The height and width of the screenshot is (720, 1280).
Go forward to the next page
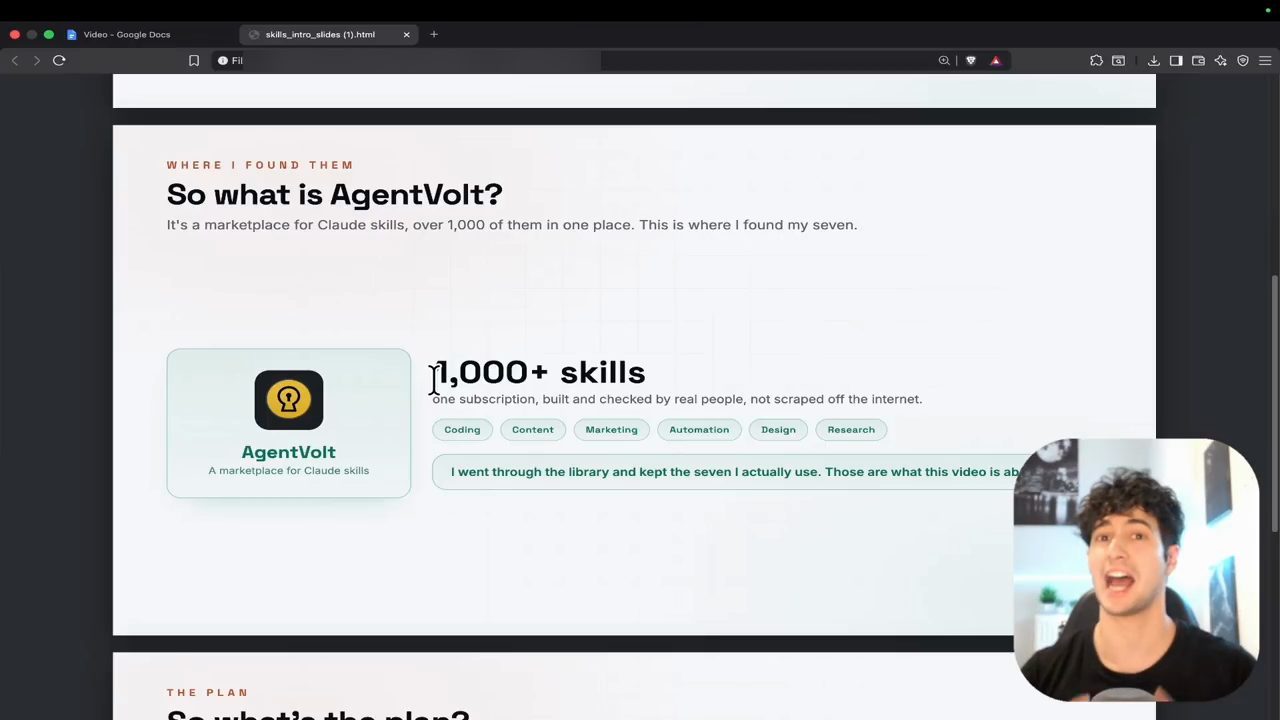37,61
